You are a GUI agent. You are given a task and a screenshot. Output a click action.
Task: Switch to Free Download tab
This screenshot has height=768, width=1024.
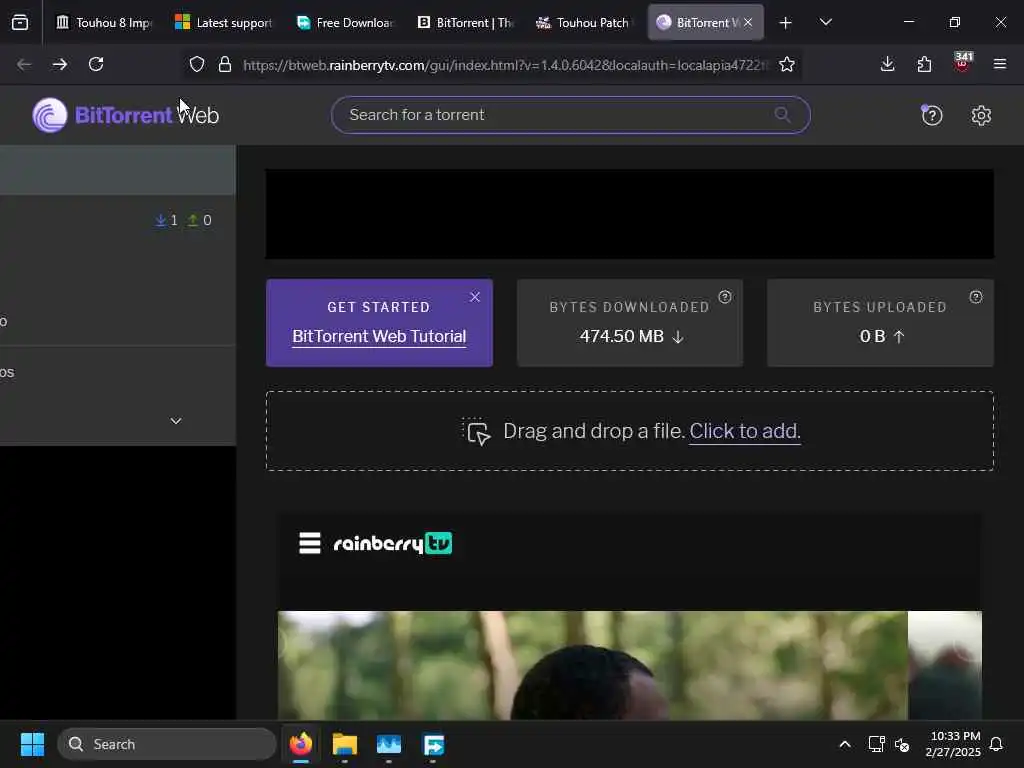(x=345, y=23)
